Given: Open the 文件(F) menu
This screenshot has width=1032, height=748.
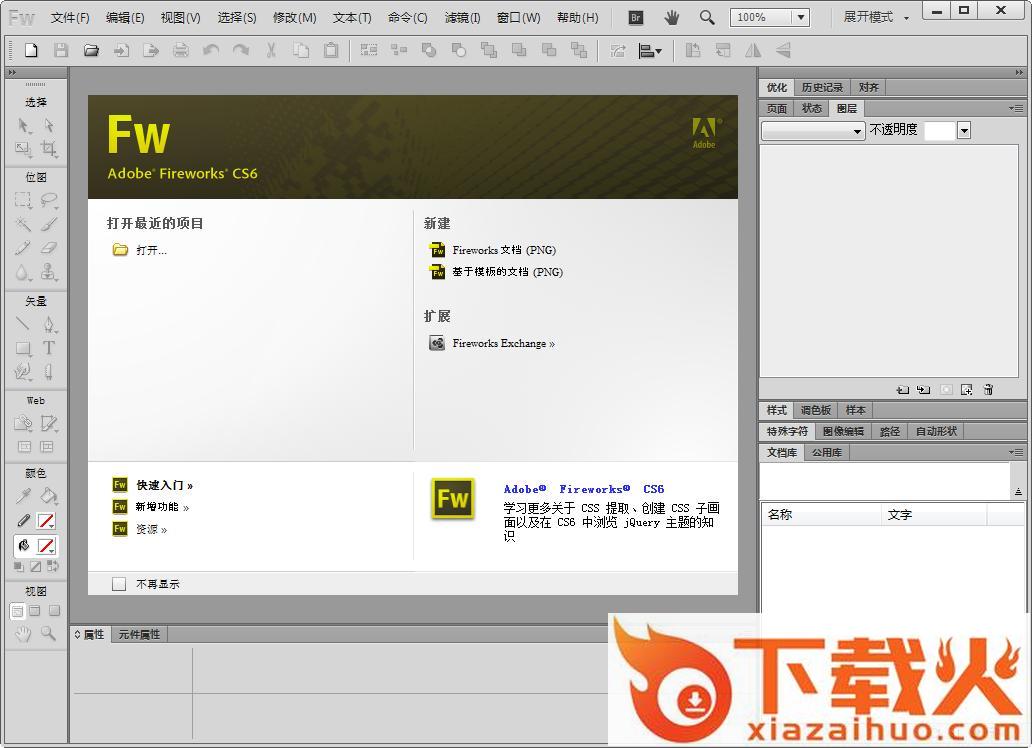Looking at the screenshot, I should (70, 18).
